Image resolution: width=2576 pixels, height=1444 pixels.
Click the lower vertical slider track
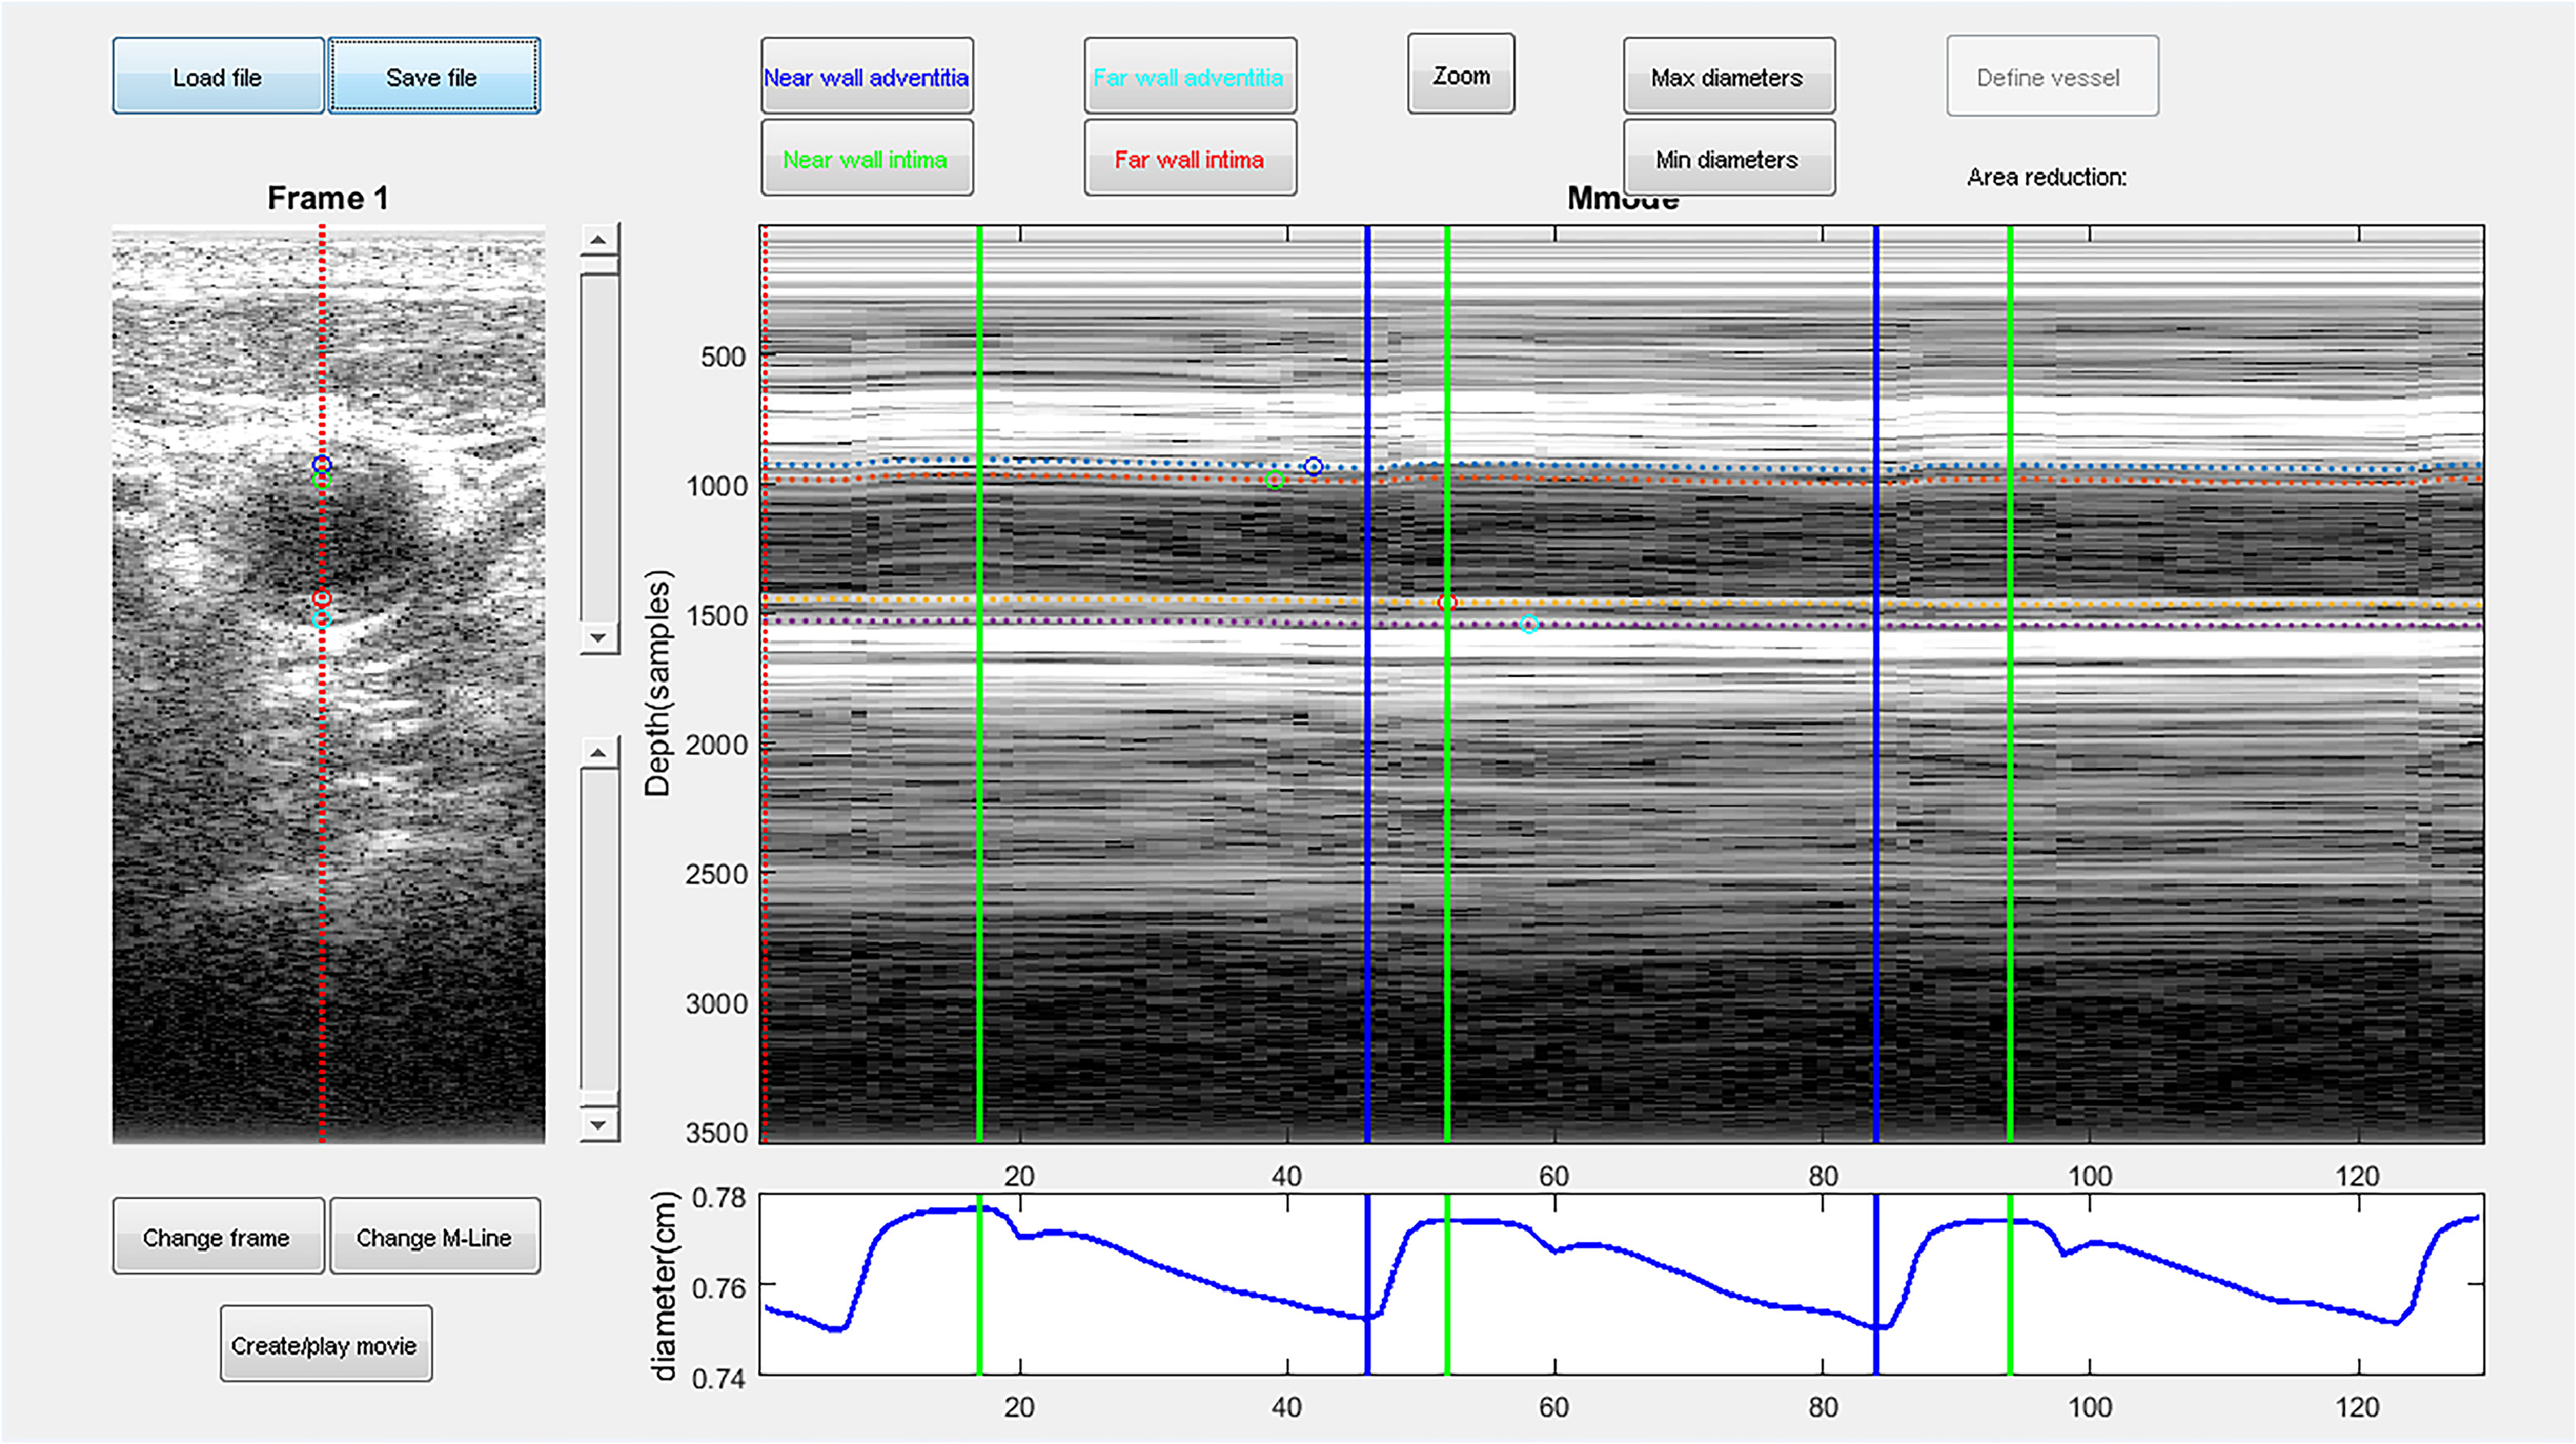[599, 930]
